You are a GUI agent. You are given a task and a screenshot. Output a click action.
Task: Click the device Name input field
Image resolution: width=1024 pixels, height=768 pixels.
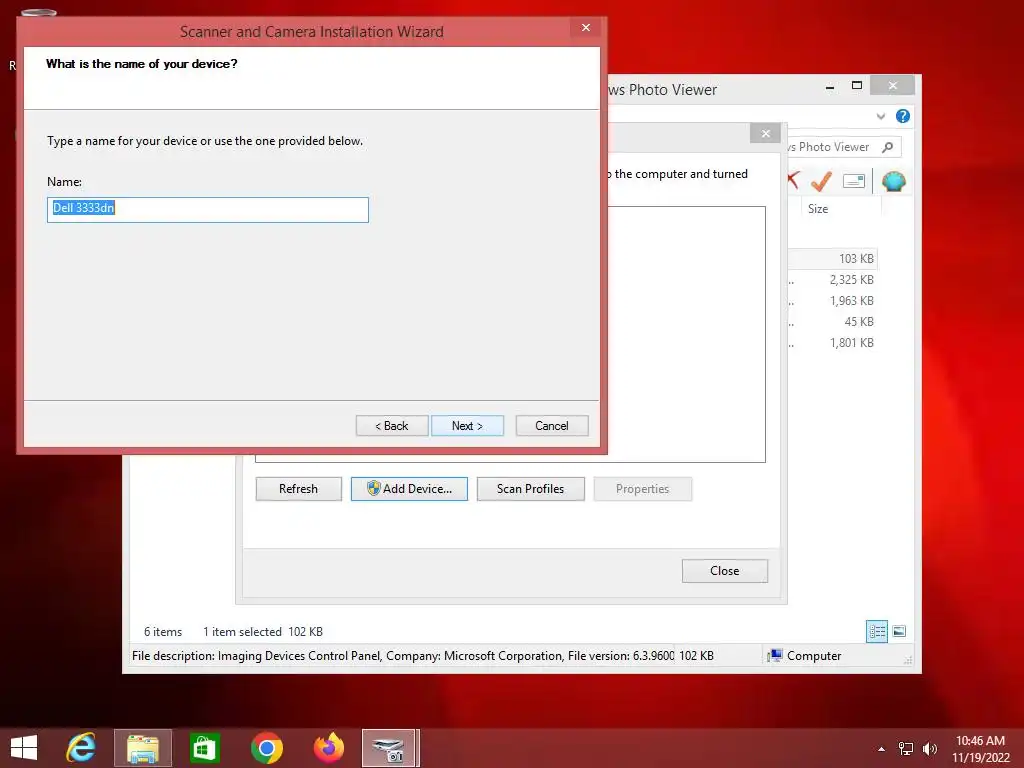point(208,210)
